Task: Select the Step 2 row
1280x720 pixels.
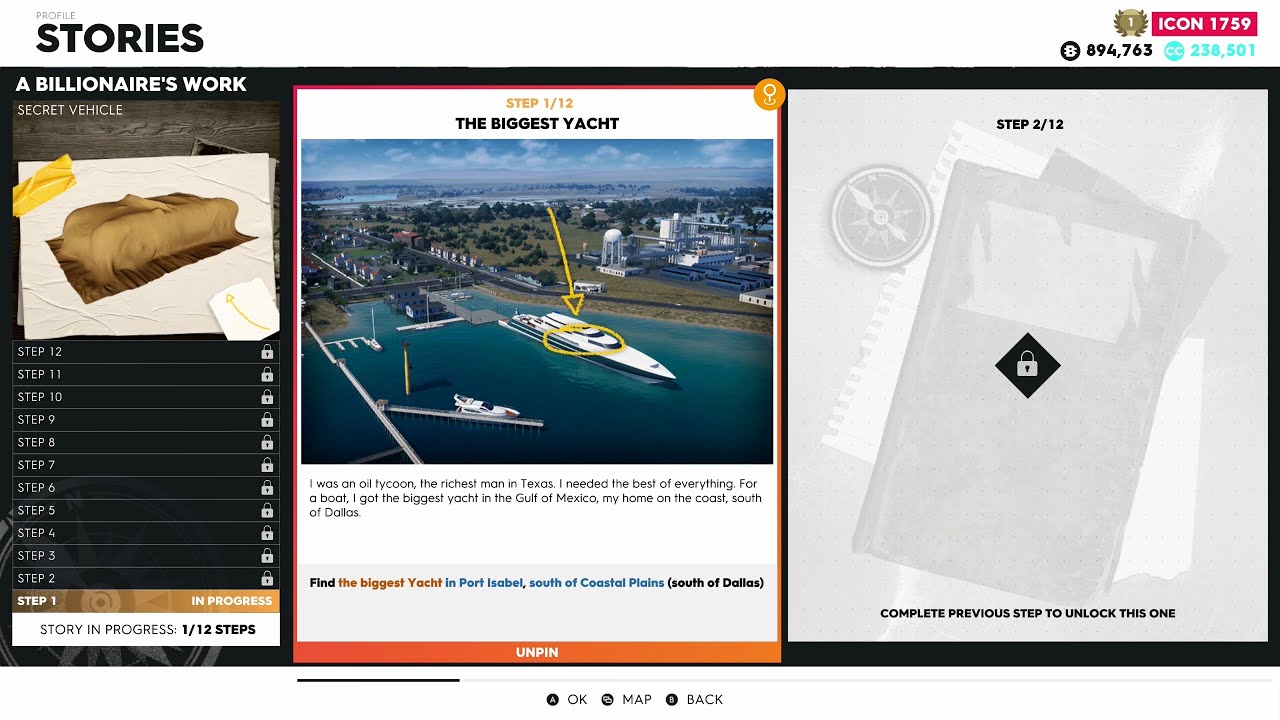Action: tap(146, 578)
